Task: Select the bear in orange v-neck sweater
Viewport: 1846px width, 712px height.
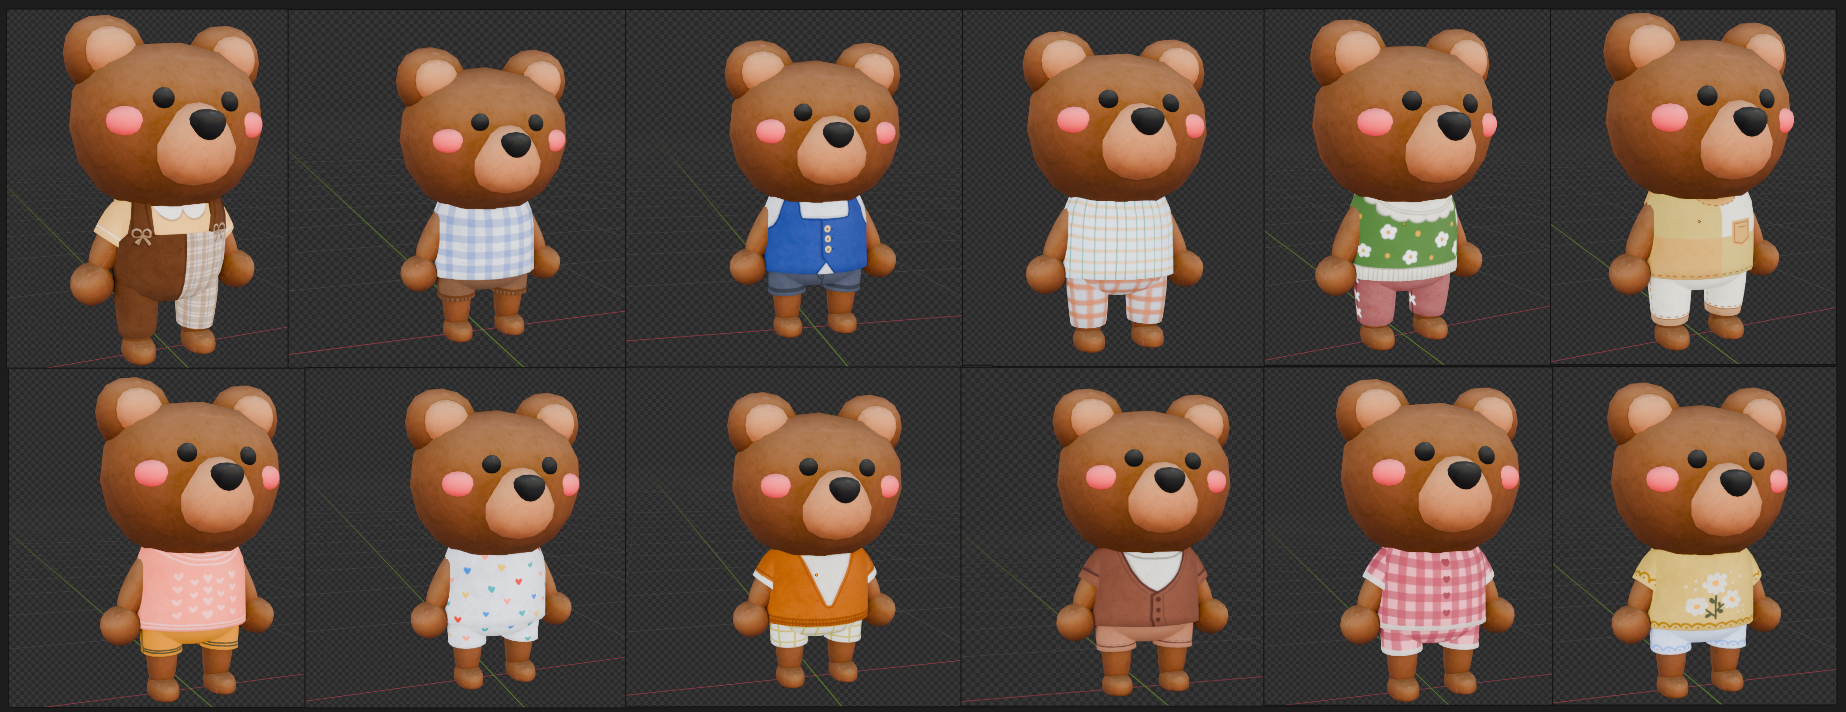Action: pyautogui.click(x=814, y=540)
